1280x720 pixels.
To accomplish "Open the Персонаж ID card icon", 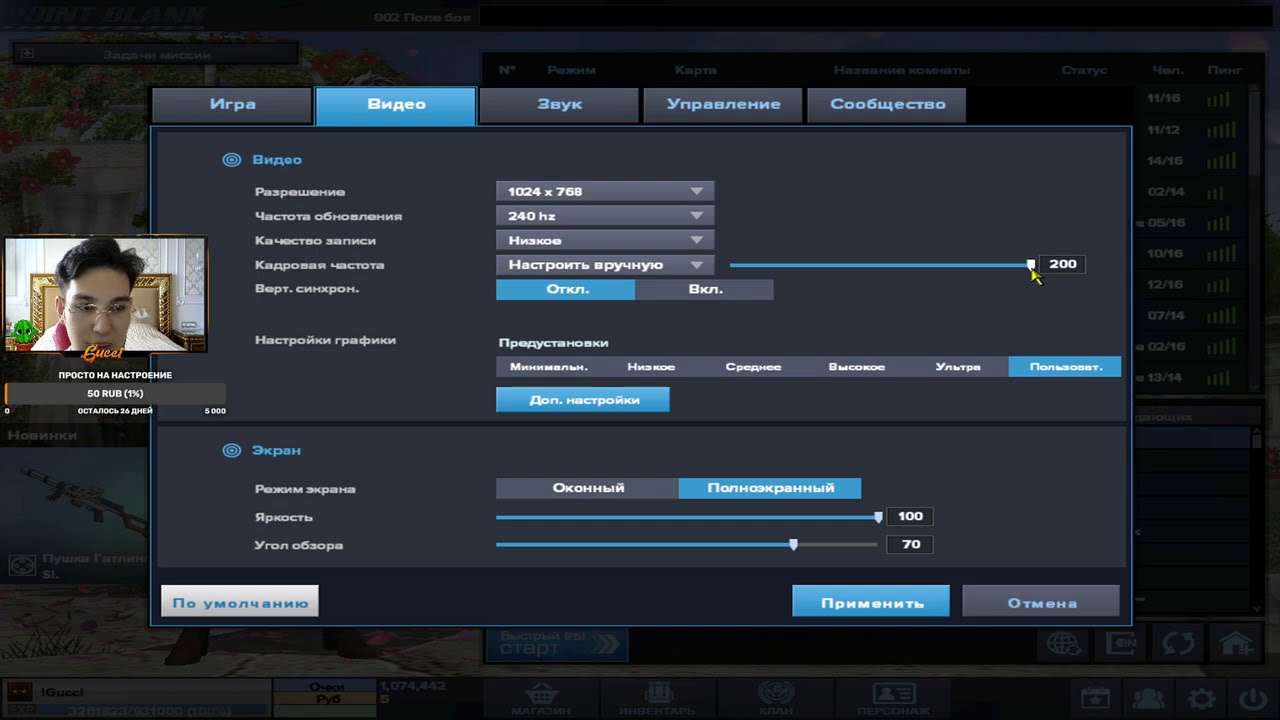I will [x=893, y=694].
